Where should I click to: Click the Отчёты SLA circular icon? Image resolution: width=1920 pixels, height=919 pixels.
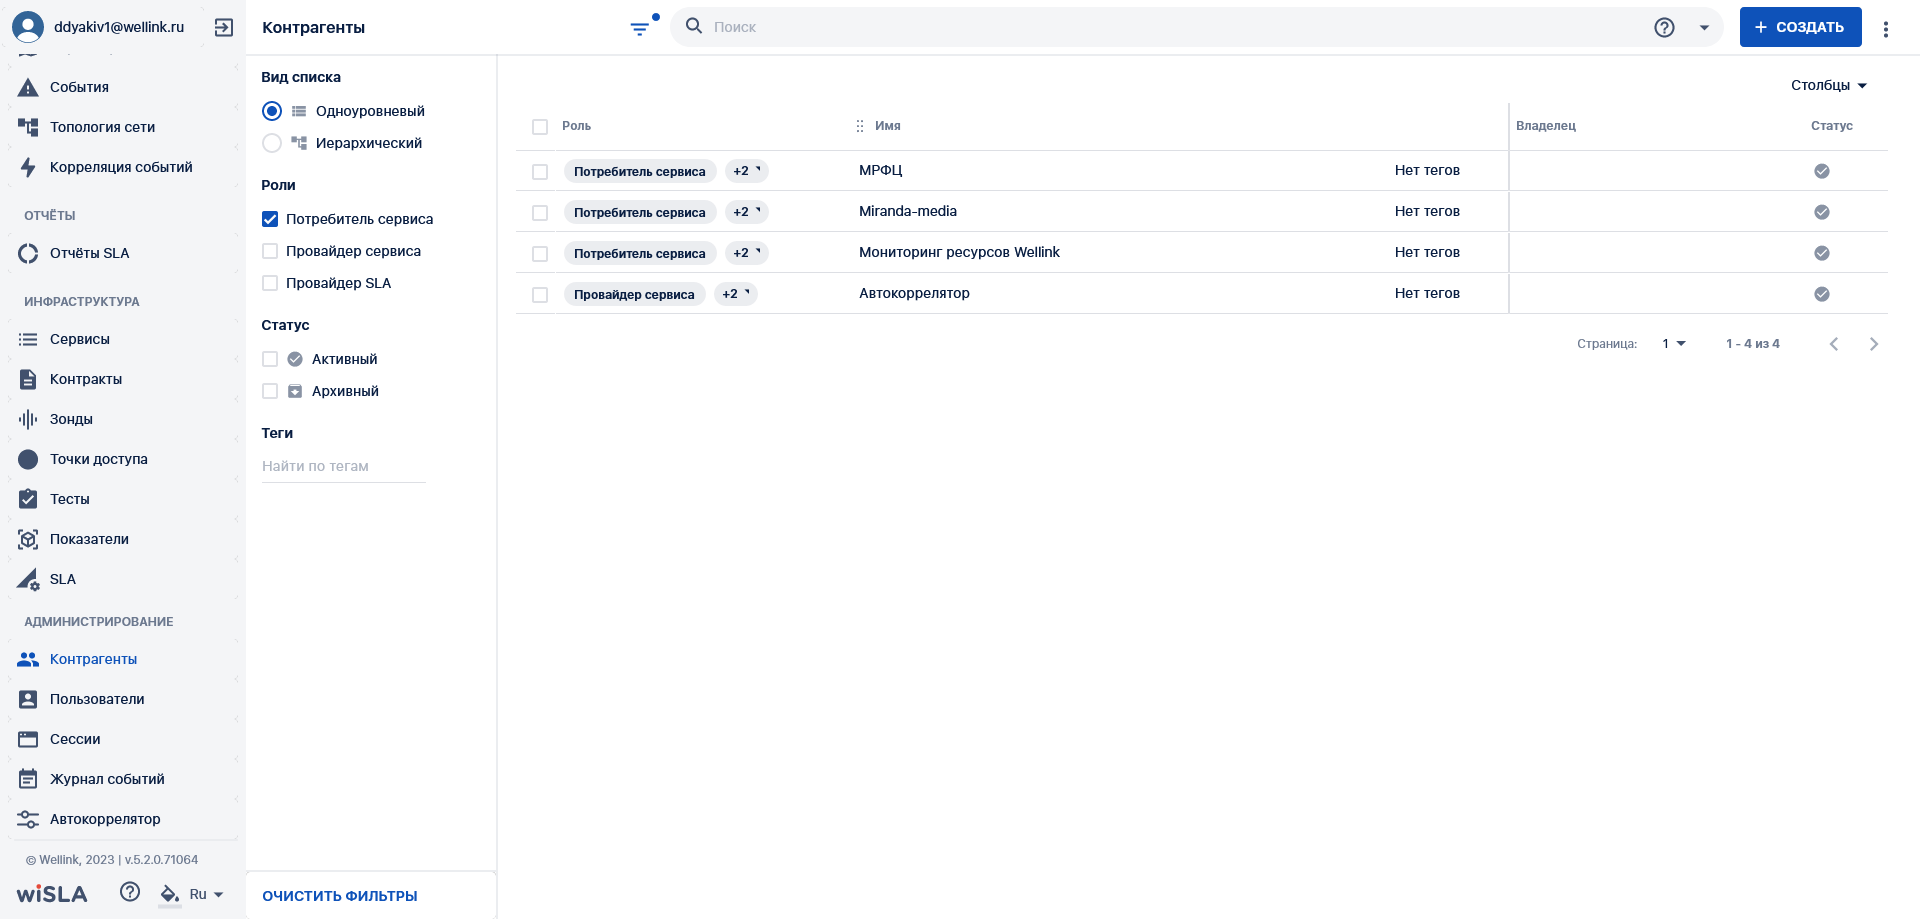tap(28, 253)
